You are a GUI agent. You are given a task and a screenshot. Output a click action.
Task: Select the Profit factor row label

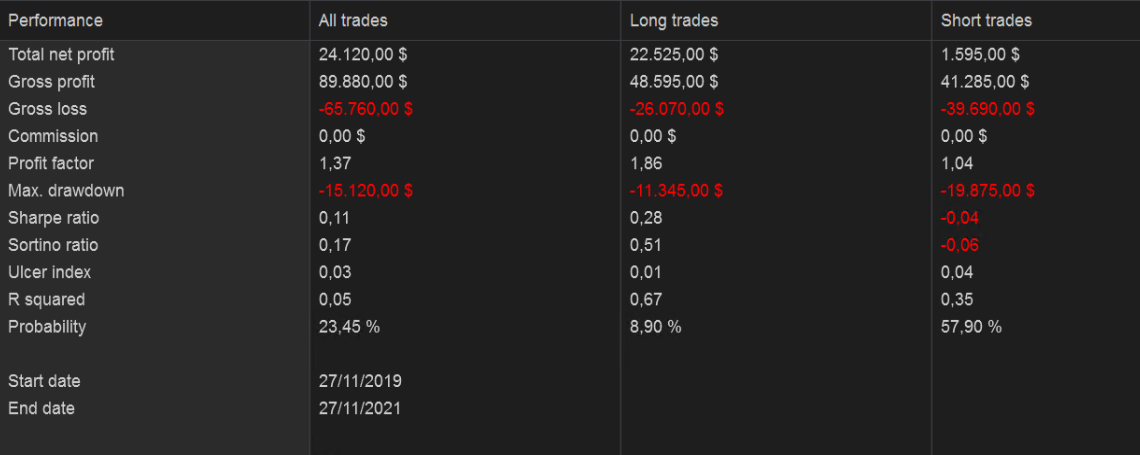[51, 163]
